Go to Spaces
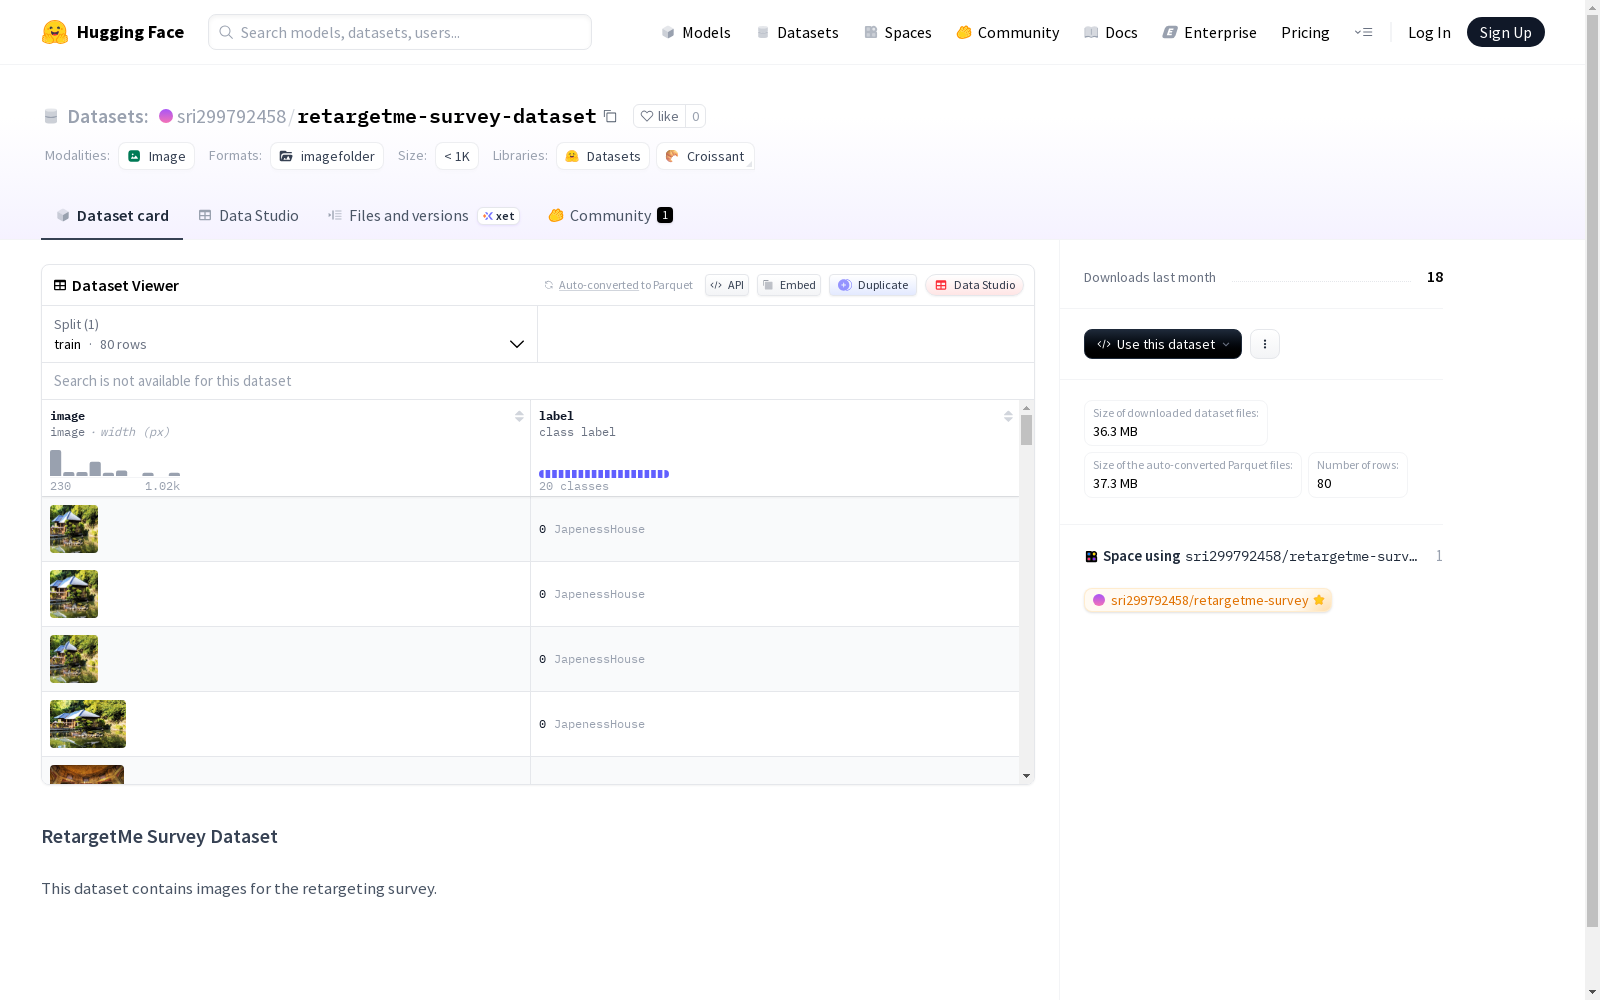Viewport: 1600px width, 1000px height. coord(898,32)
